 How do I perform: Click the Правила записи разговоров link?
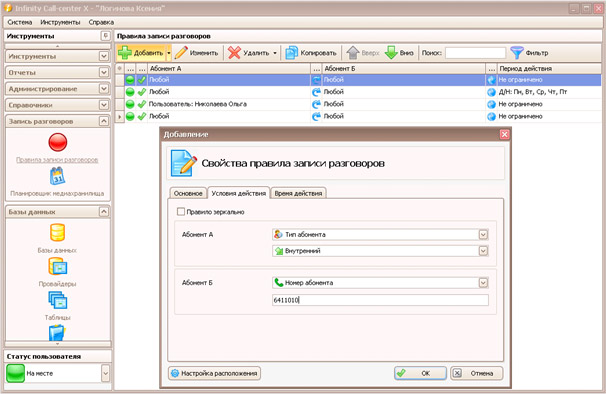(x=57, y=160)
